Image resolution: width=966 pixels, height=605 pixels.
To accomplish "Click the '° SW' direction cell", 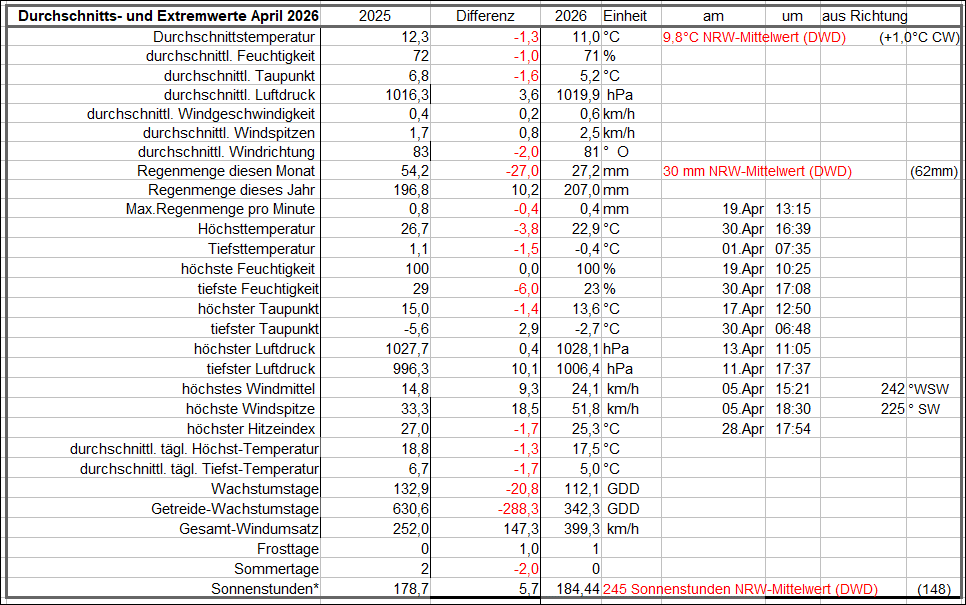I will 924,409.
